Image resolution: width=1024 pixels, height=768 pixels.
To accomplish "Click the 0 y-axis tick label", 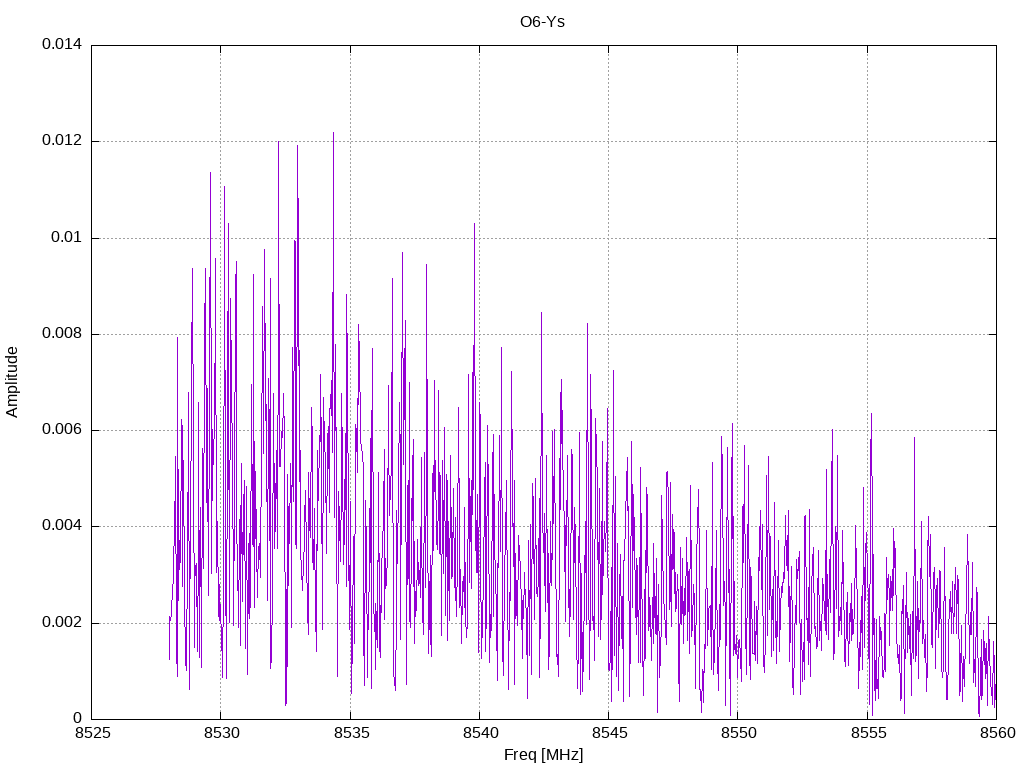I will click(78, 718).
